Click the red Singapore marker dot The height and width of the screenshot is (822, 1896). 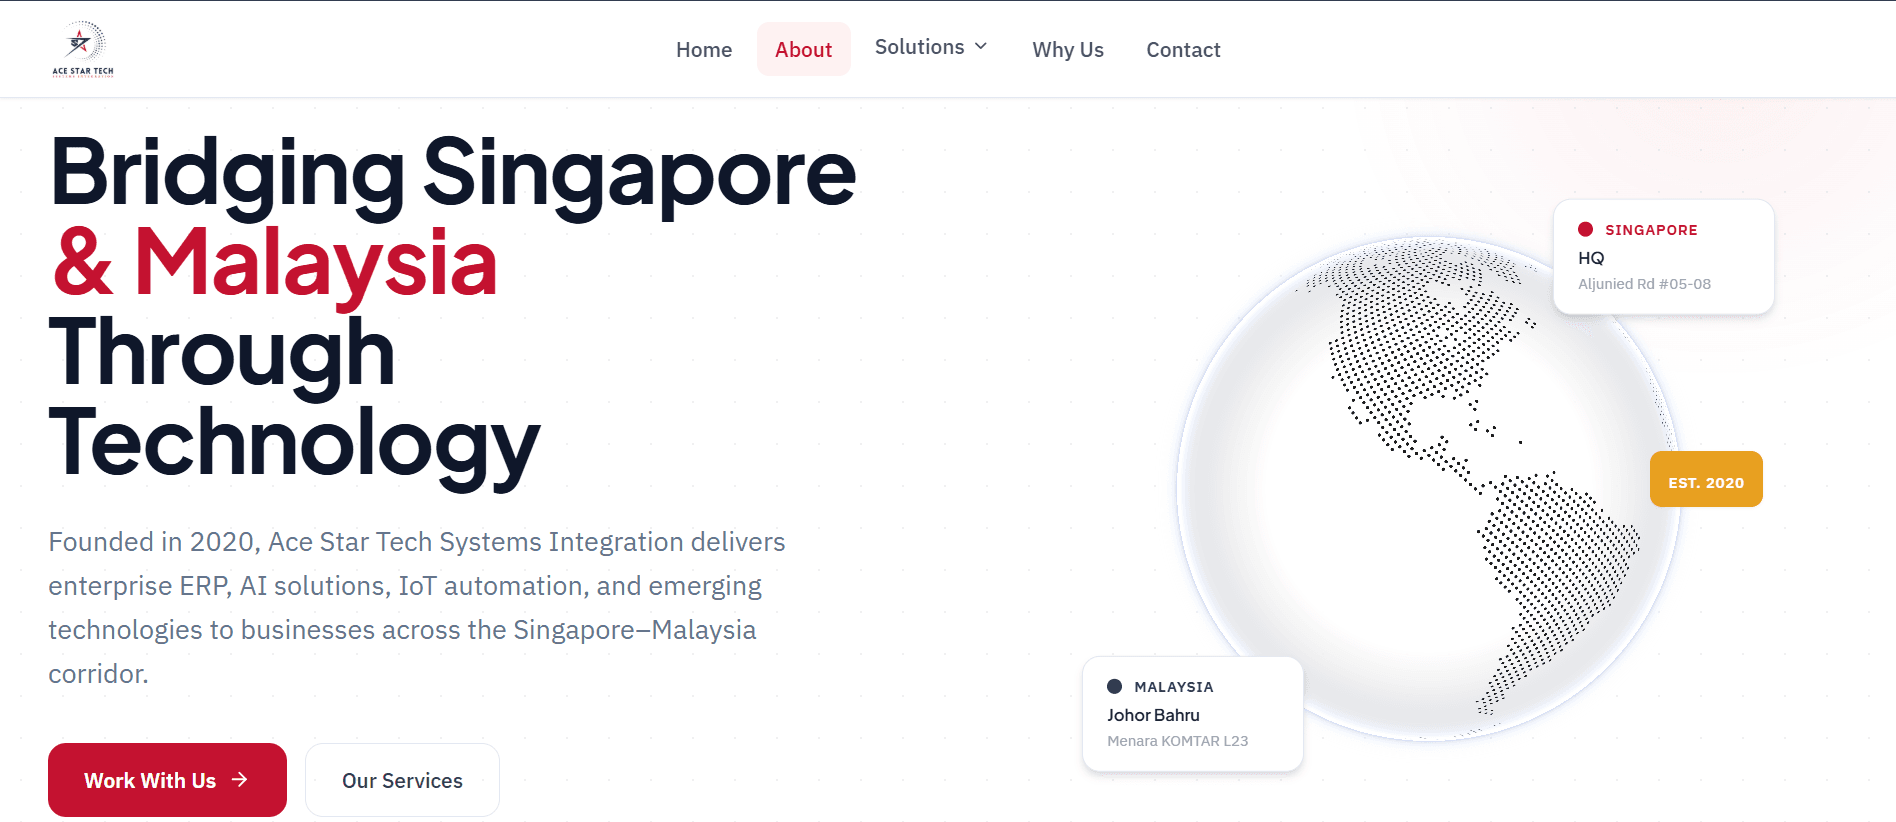(1585, 229)
